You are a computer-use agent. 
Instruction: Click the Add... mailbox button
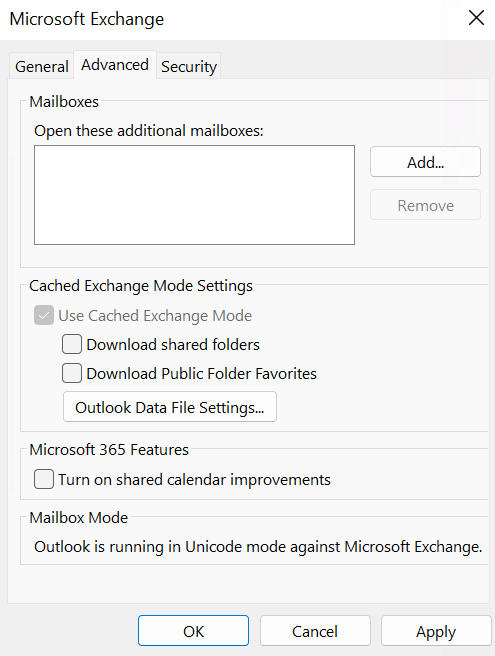pos(425,161)
